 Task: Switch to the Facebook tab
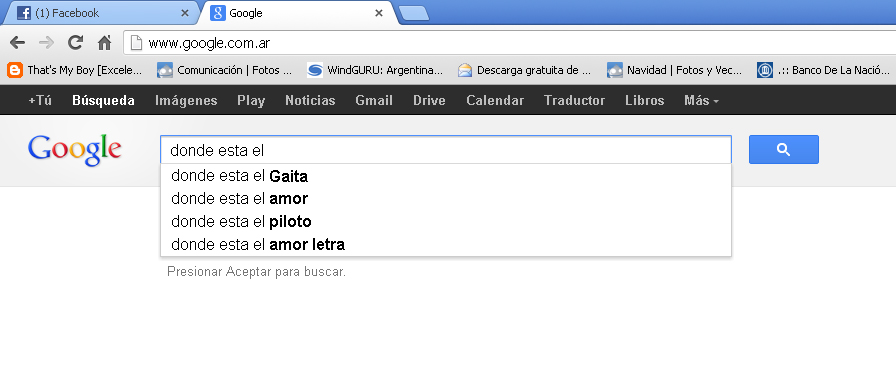coord(100,13)
